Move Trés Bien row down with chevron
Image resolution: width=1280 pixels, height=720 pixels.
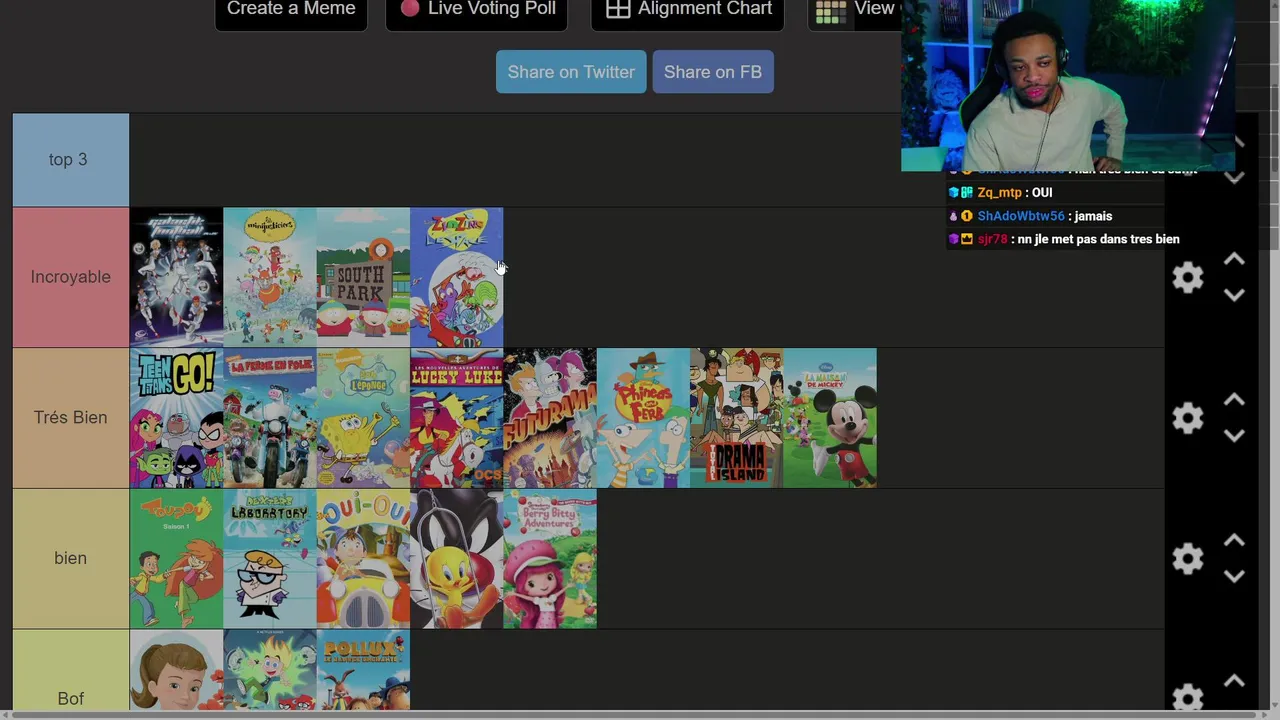pyautogui.click(x=1234, y=436)
